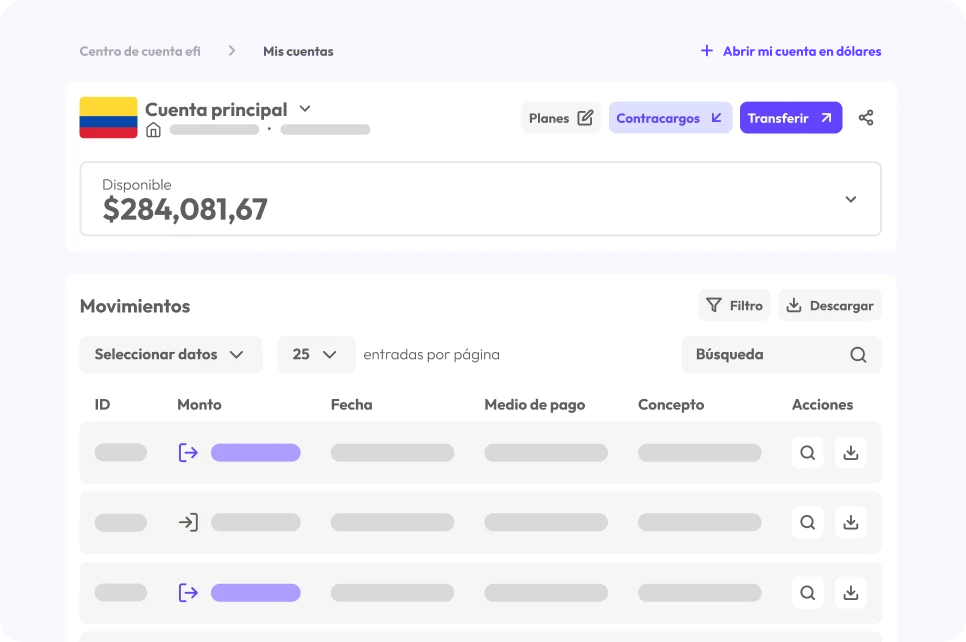This screenshot has width=966, height=642.
Task: Expand the Disponible balance panel
Action: [x=850, y=199]
